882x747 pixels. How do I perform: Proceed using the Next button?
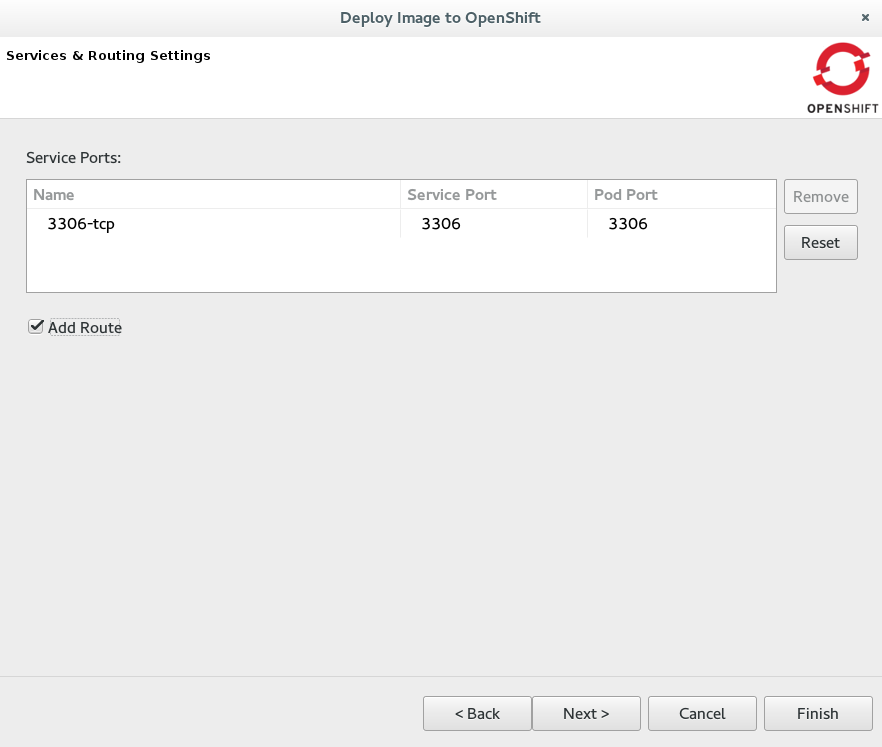[x=586, y=713]
